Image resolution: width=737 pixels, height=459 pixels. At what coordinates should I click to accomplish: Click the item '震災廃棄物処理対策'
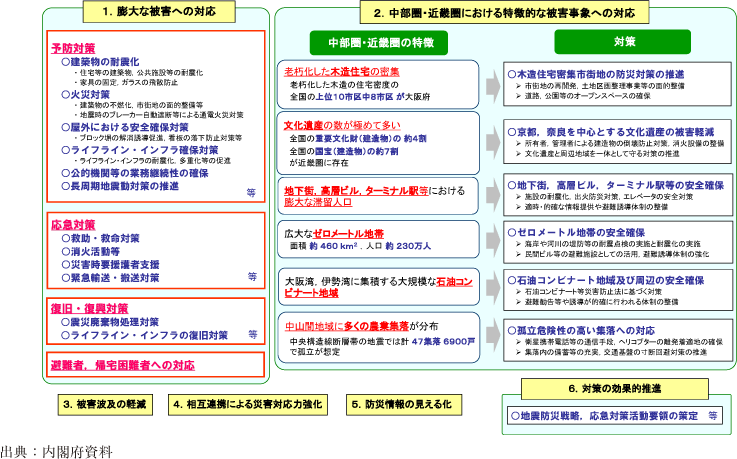point(110,322)
